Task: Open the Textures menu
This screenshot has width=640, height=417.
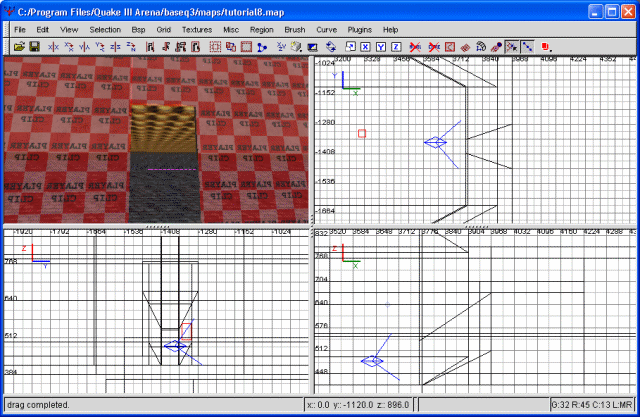Action: pyautogui.click(x=197, y=30)
